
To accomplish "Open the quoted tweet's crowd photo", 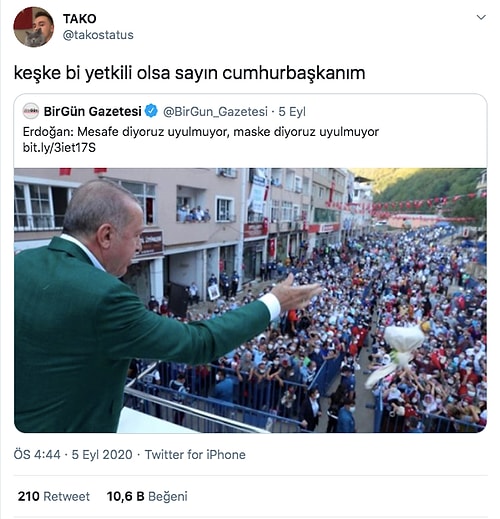I will 250,300.
